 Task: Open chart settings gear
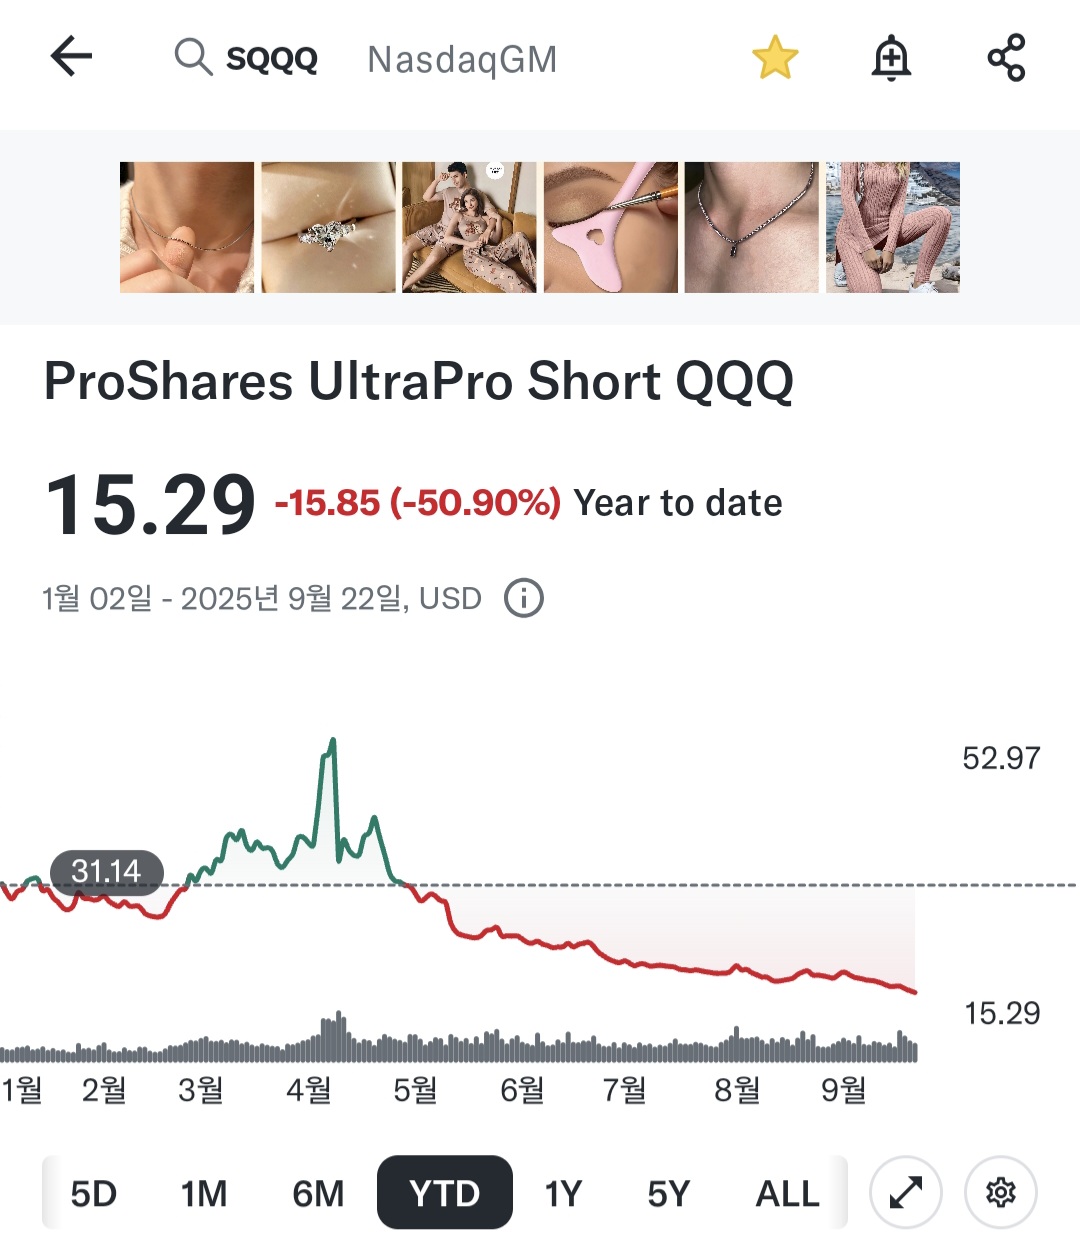point(1000,1192)
